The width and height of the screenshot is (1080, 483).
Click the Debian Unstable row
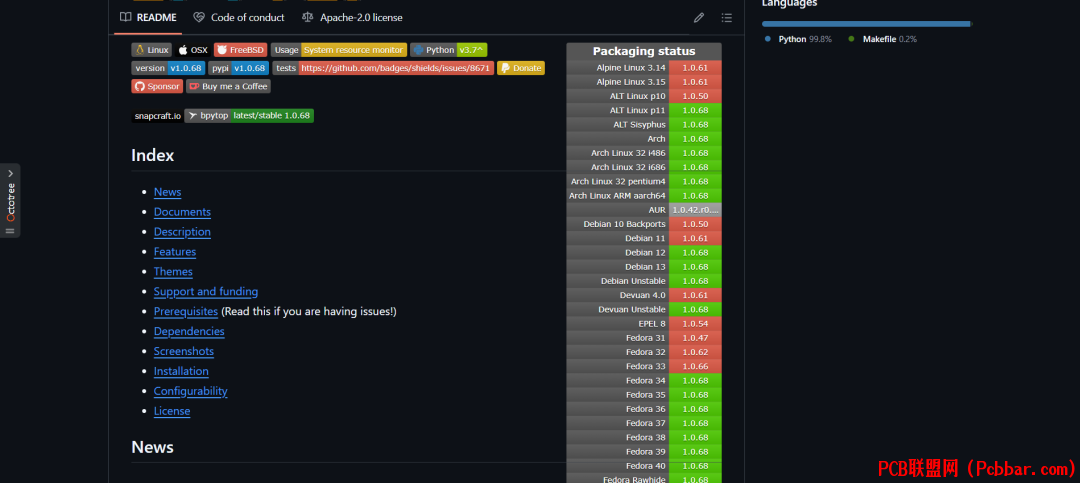644,281
